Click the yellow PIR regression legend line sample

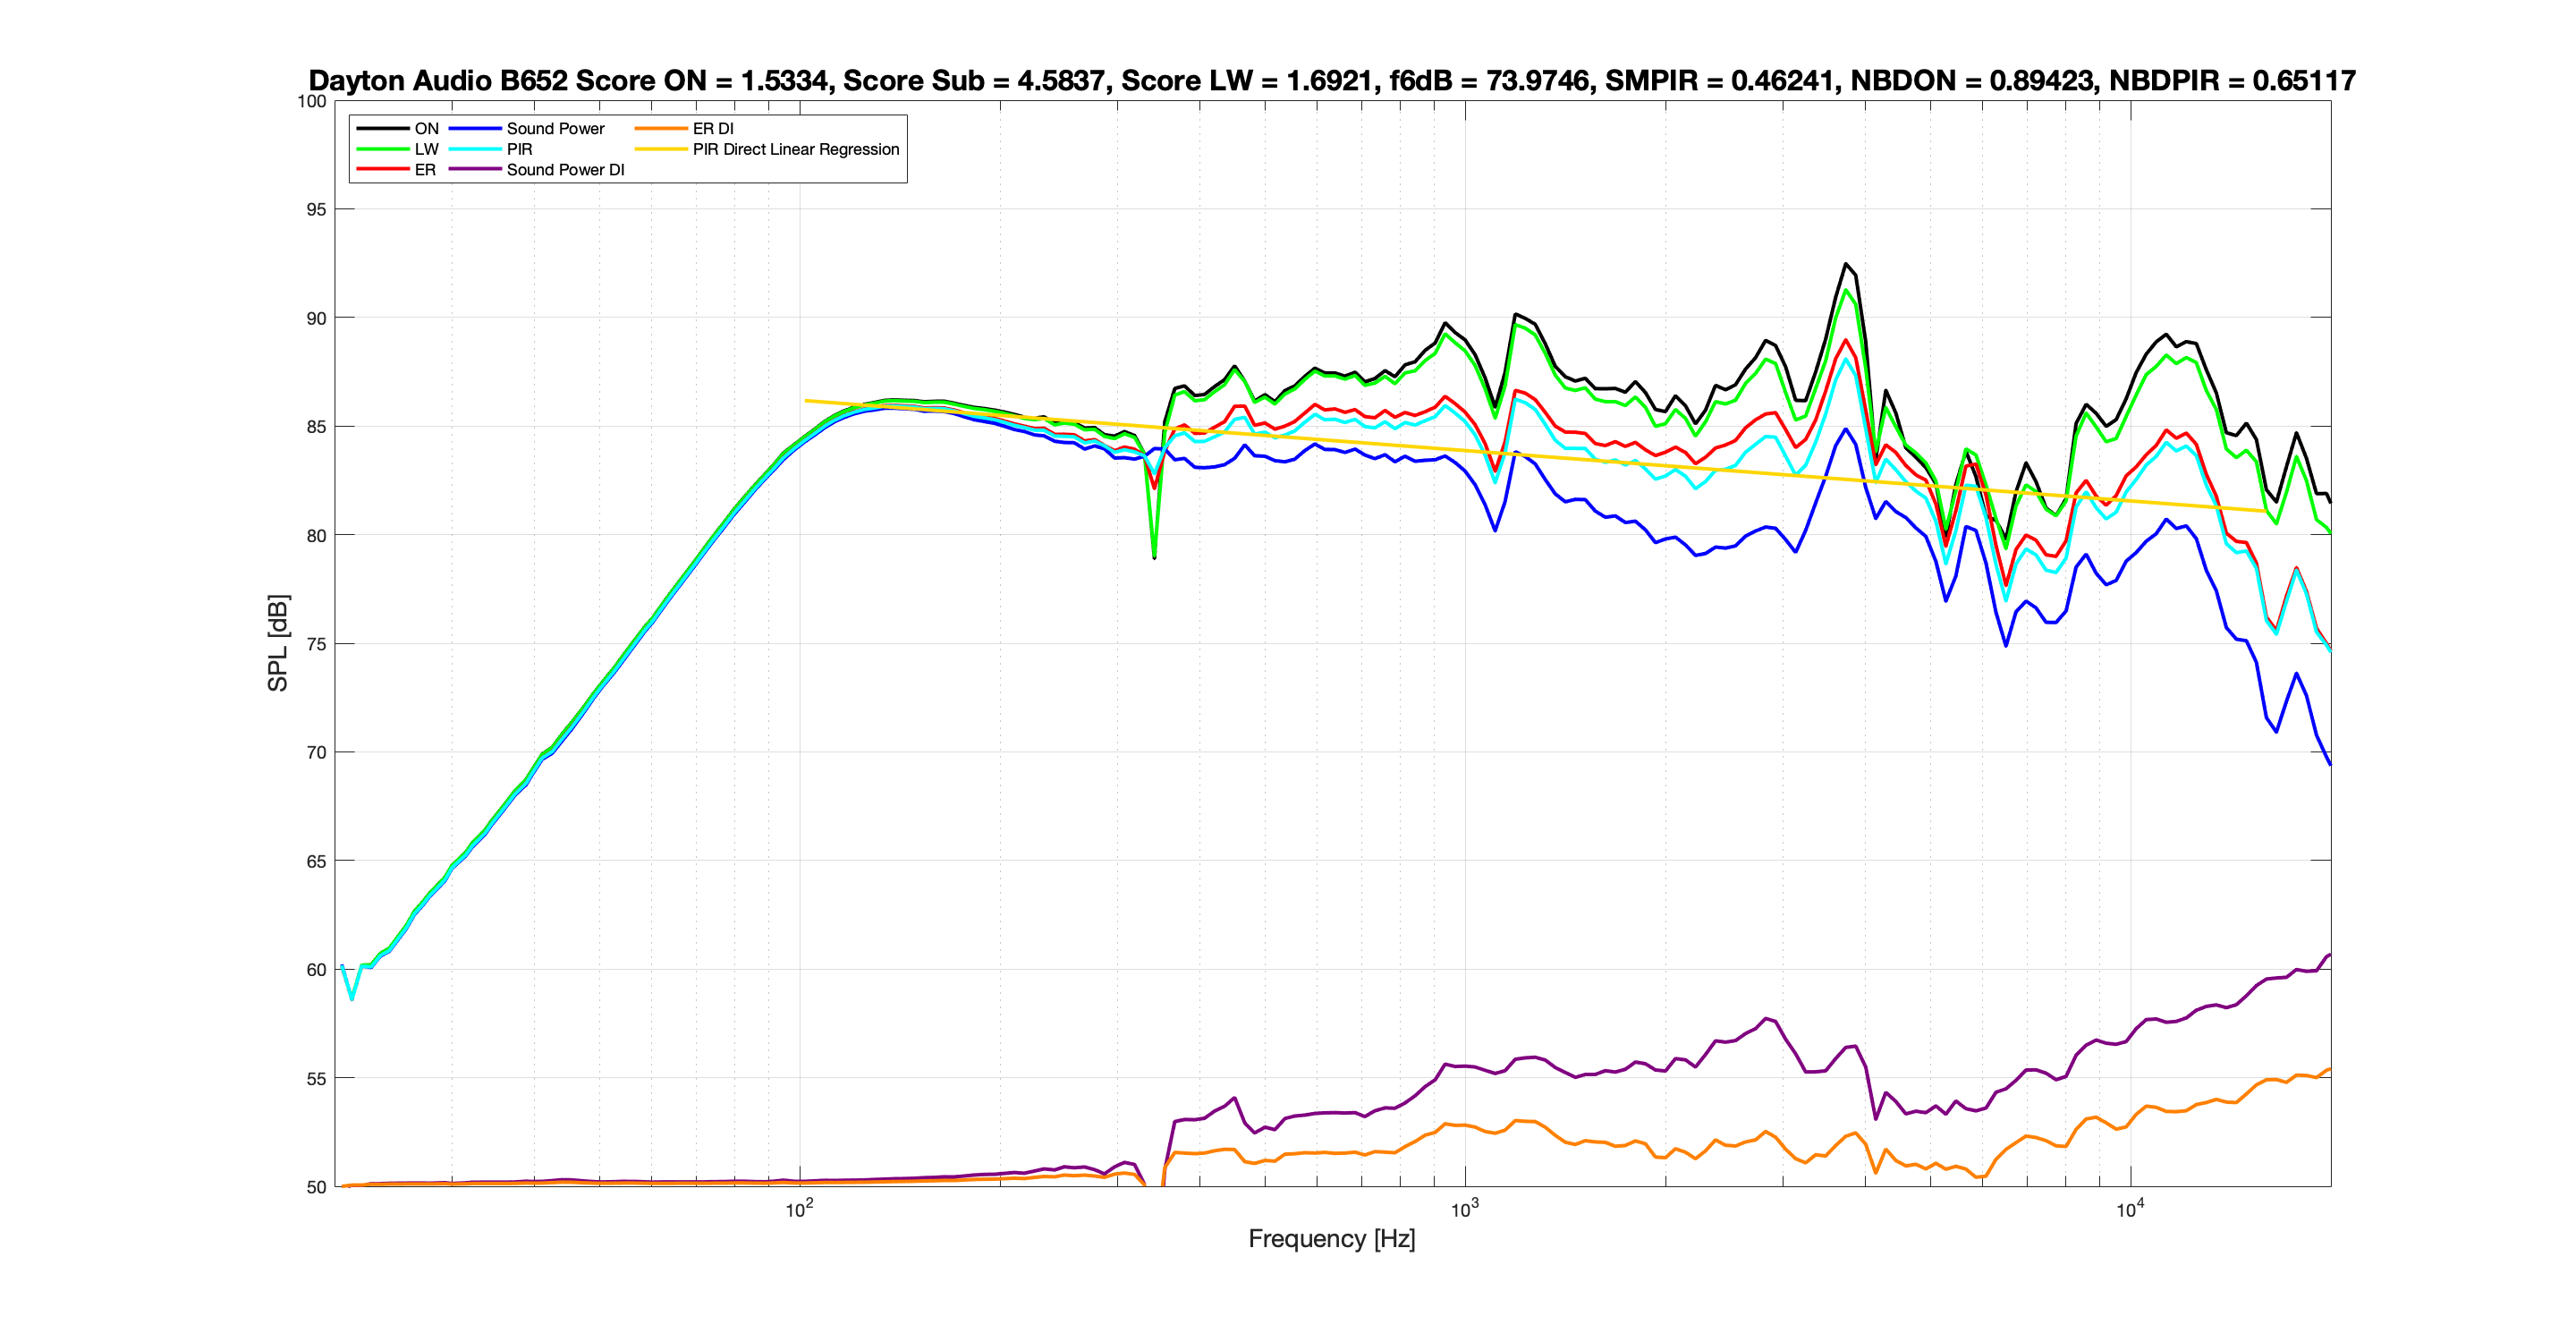pos(660,149)
